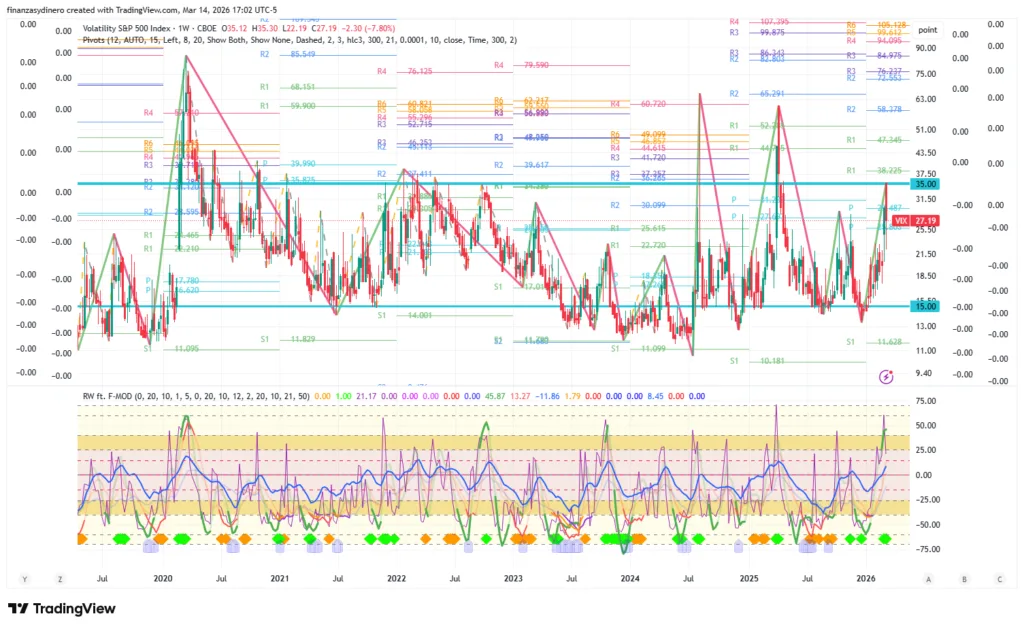Select the circled C scale icon
This screenshot has width=1024, height=629.
pyautogui.click(x=998, y=579)
